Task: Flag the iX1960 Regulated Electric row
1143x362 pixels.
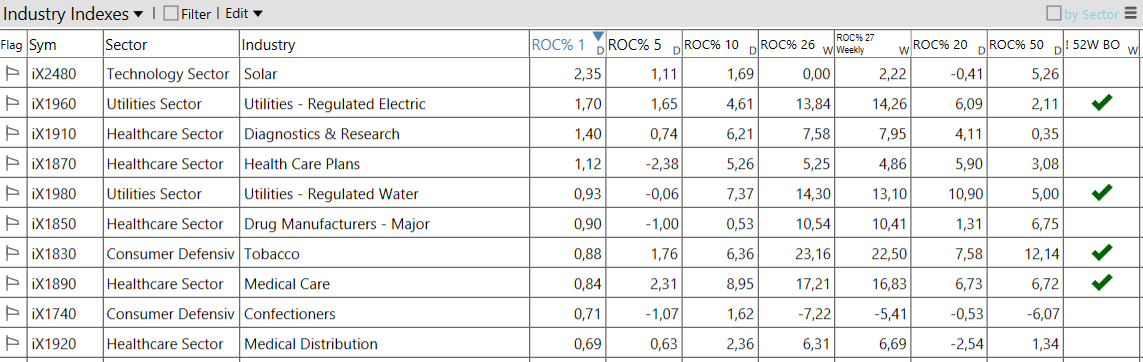Action: [x=12, y=103]
